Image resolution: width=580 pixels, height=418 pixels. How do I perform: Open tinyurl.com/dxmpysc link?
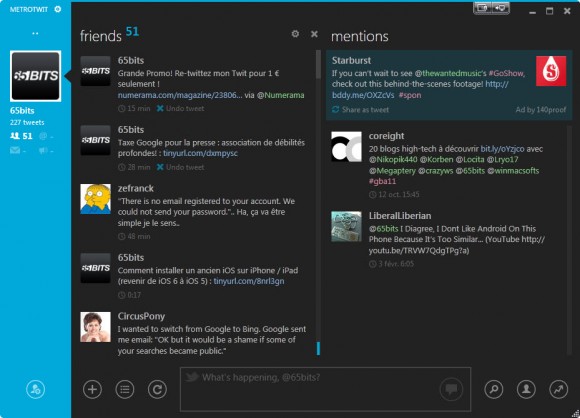pyautogui.click(x=200, y=153)
